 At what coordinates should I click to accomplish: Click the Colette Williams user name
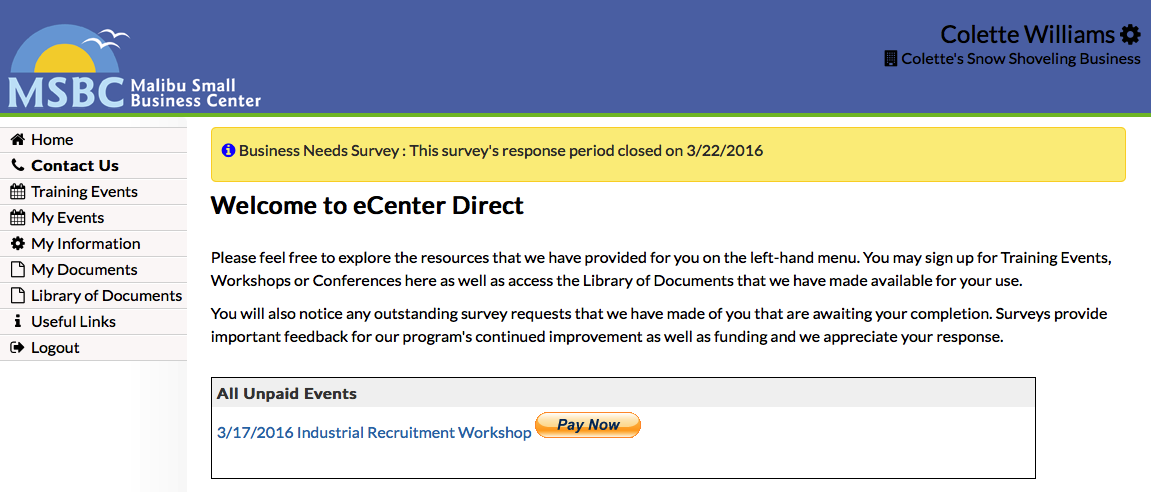click(1027, 35)
